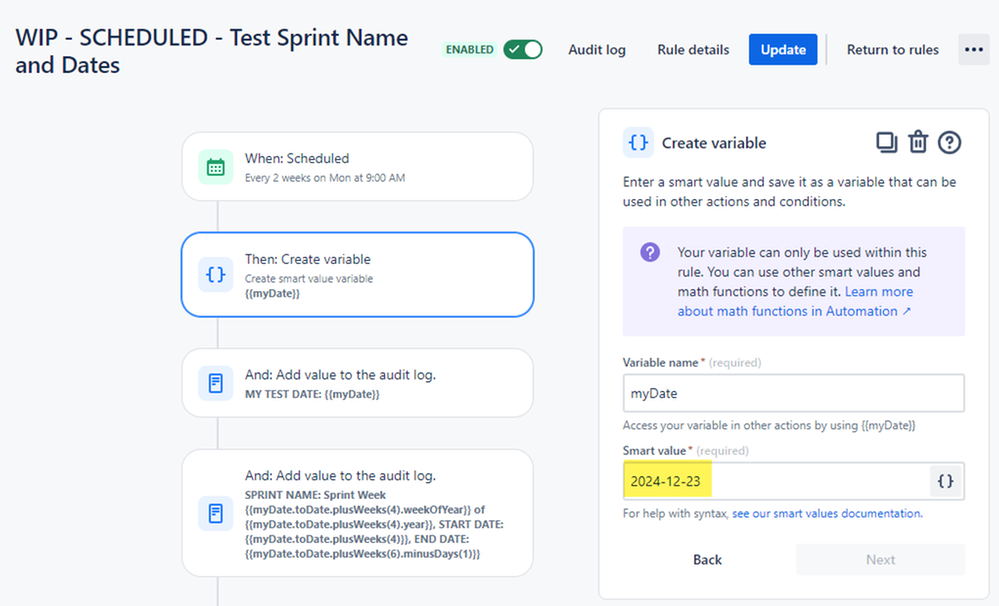The image size is (999, 606).
Task: Open Learn more about math functions link
Action: [x=795, y=301]
